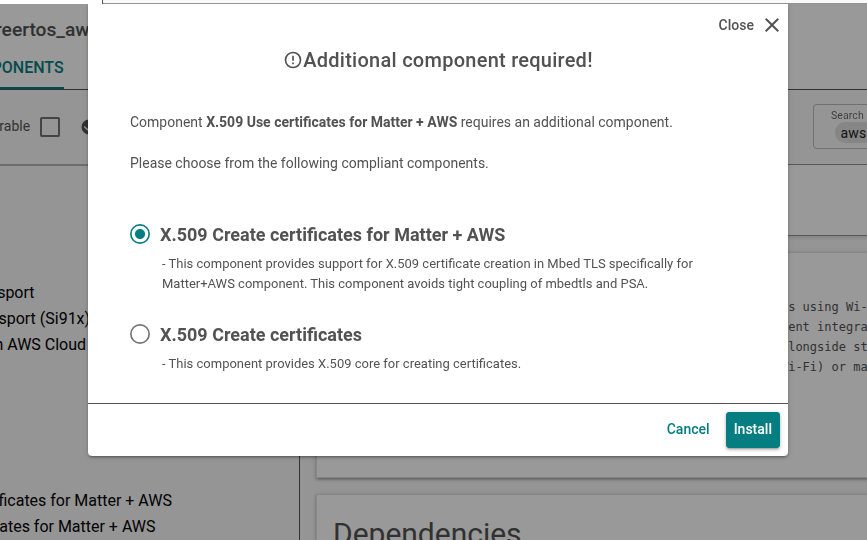Viewport: 867px width, 540px height.
Task: Select the AWS Cloud tree item behind dialog
Action: point(43,344)
